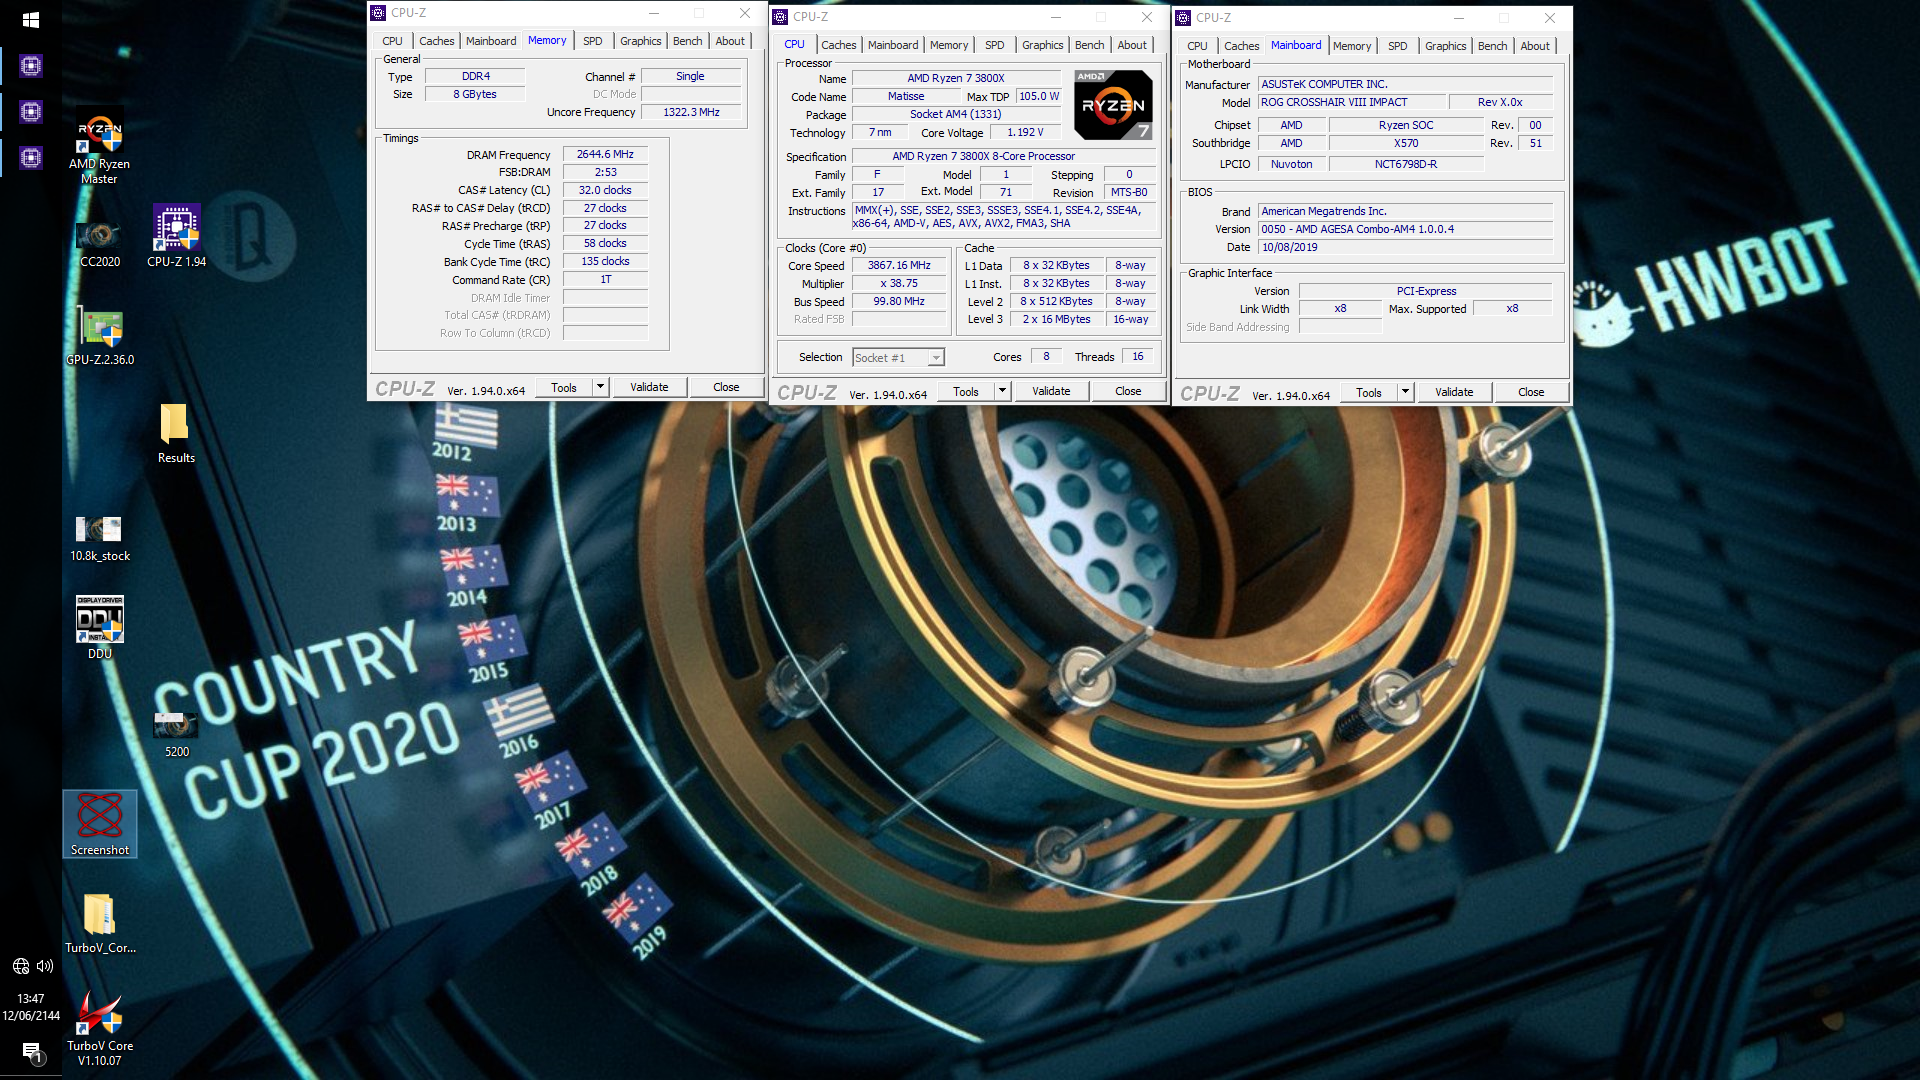Open Graphics tab in CPU window
The height and width of the screenshot is (1080, 1920).
pos(1042,45)
